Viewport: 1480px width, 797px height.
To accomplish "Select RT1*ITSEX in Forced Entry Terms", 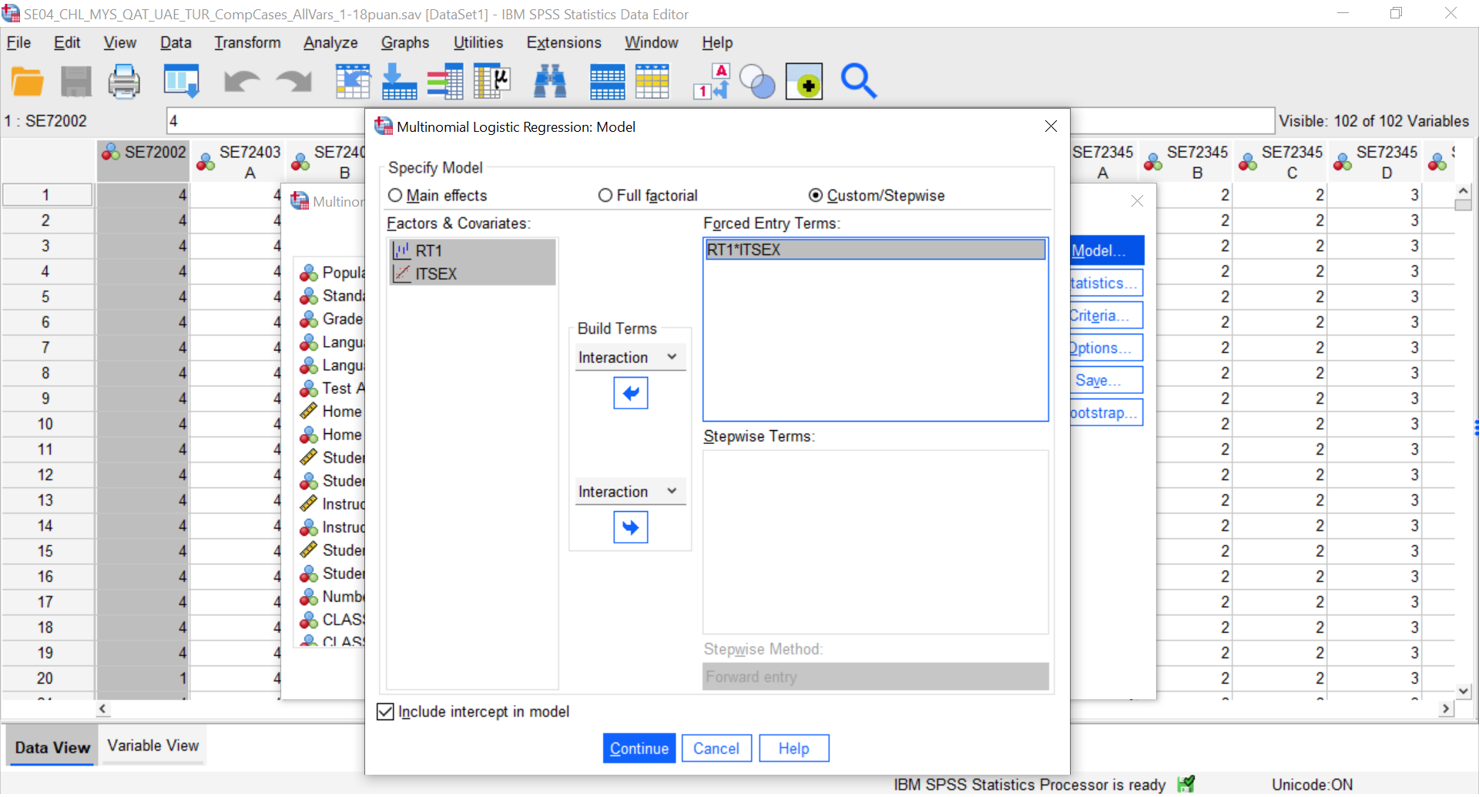I will coord(875,250).
